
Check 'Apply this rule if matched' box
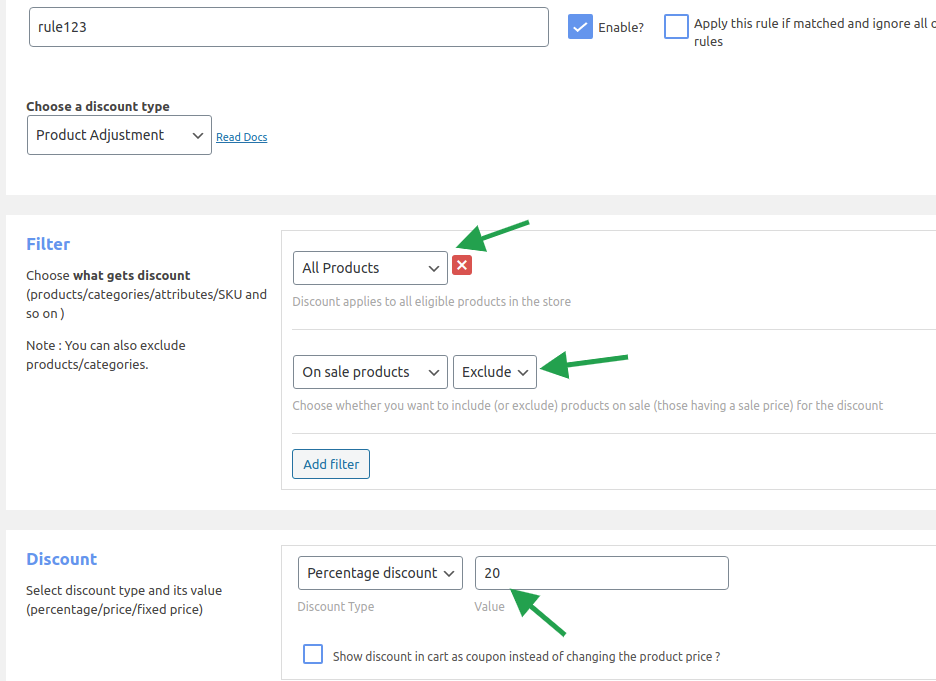677,27
